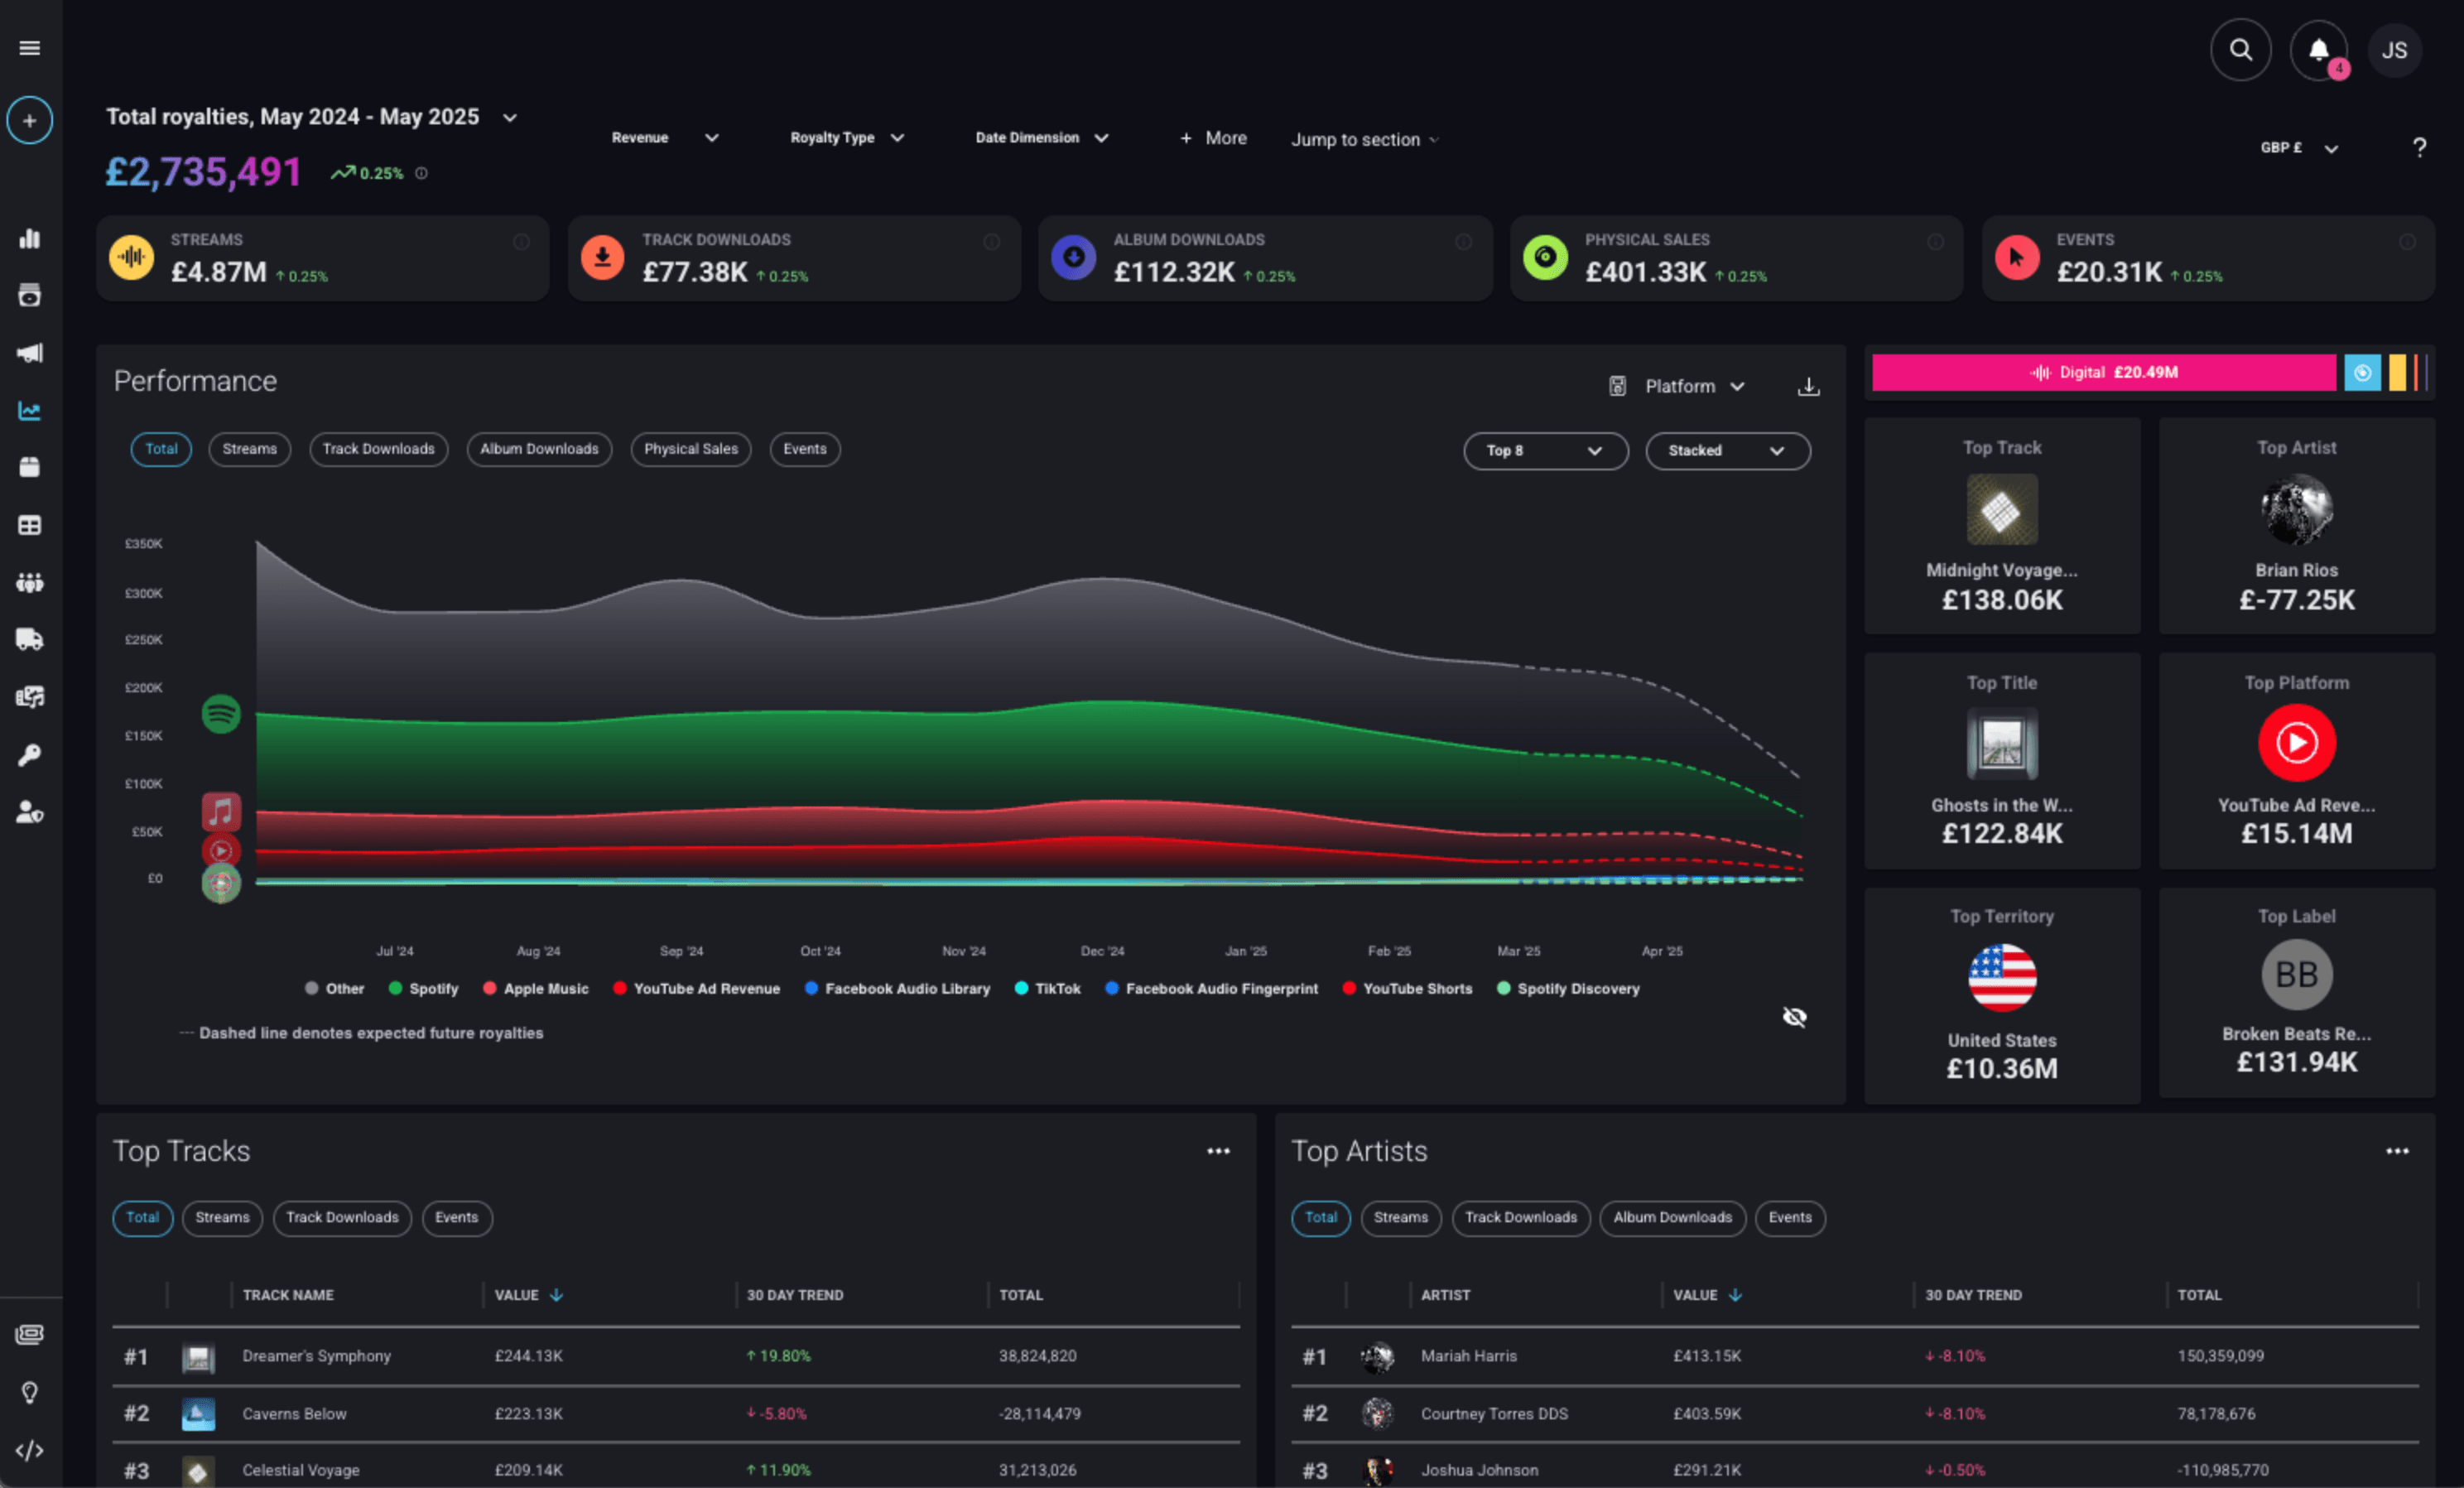Open the delivery truck sidebar icon
The width and height of the screenshot is (2464, 1488).
pos(30,639)
